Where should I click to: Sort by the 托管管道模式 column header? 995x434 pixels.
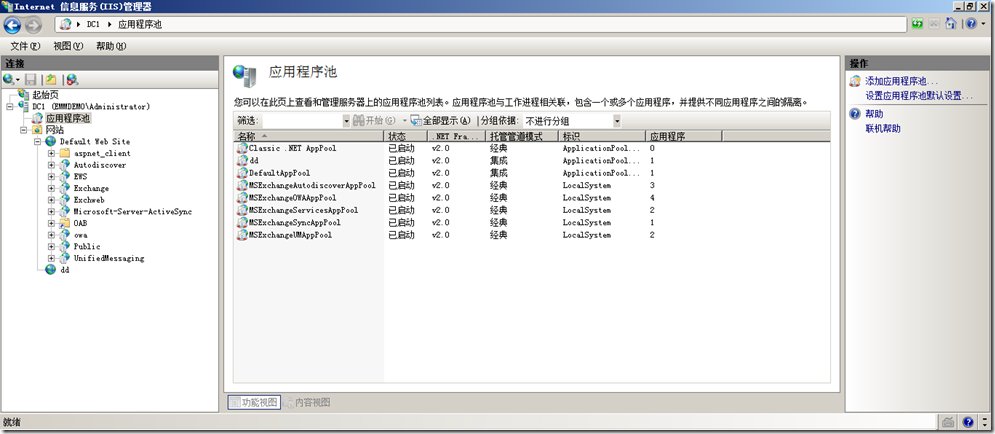(522, 136)
